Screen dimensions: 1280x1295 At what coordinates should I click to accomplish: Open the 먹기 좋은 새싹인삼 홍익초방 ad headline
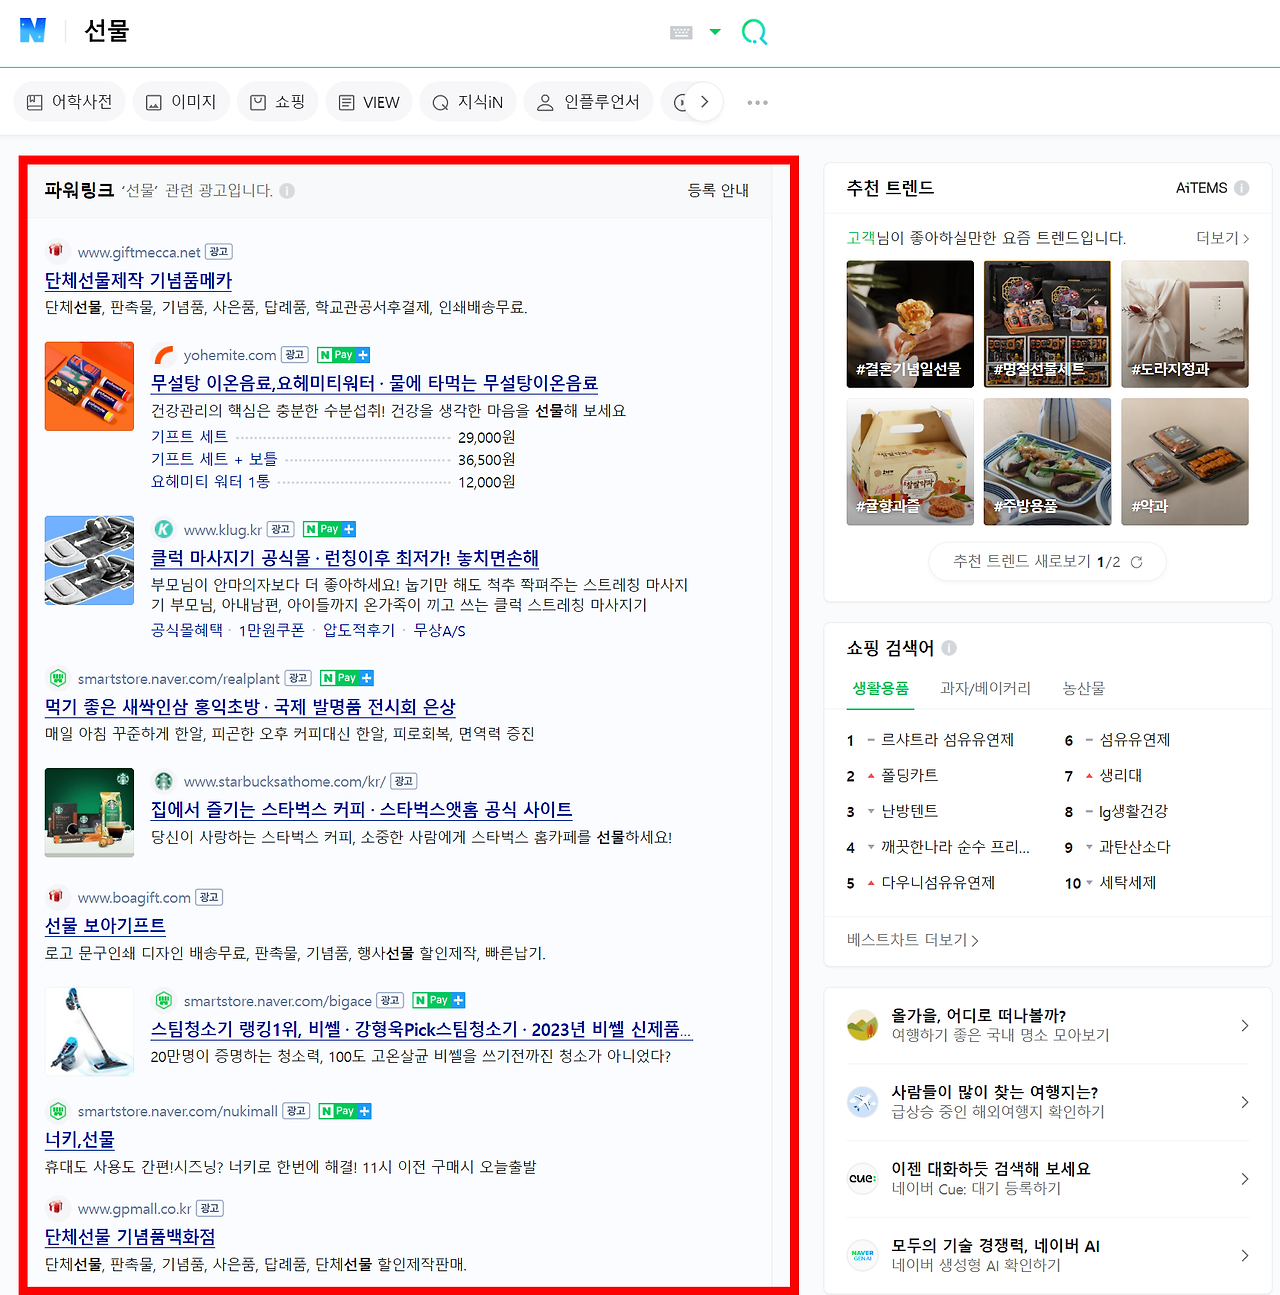(x=250, y=707)
